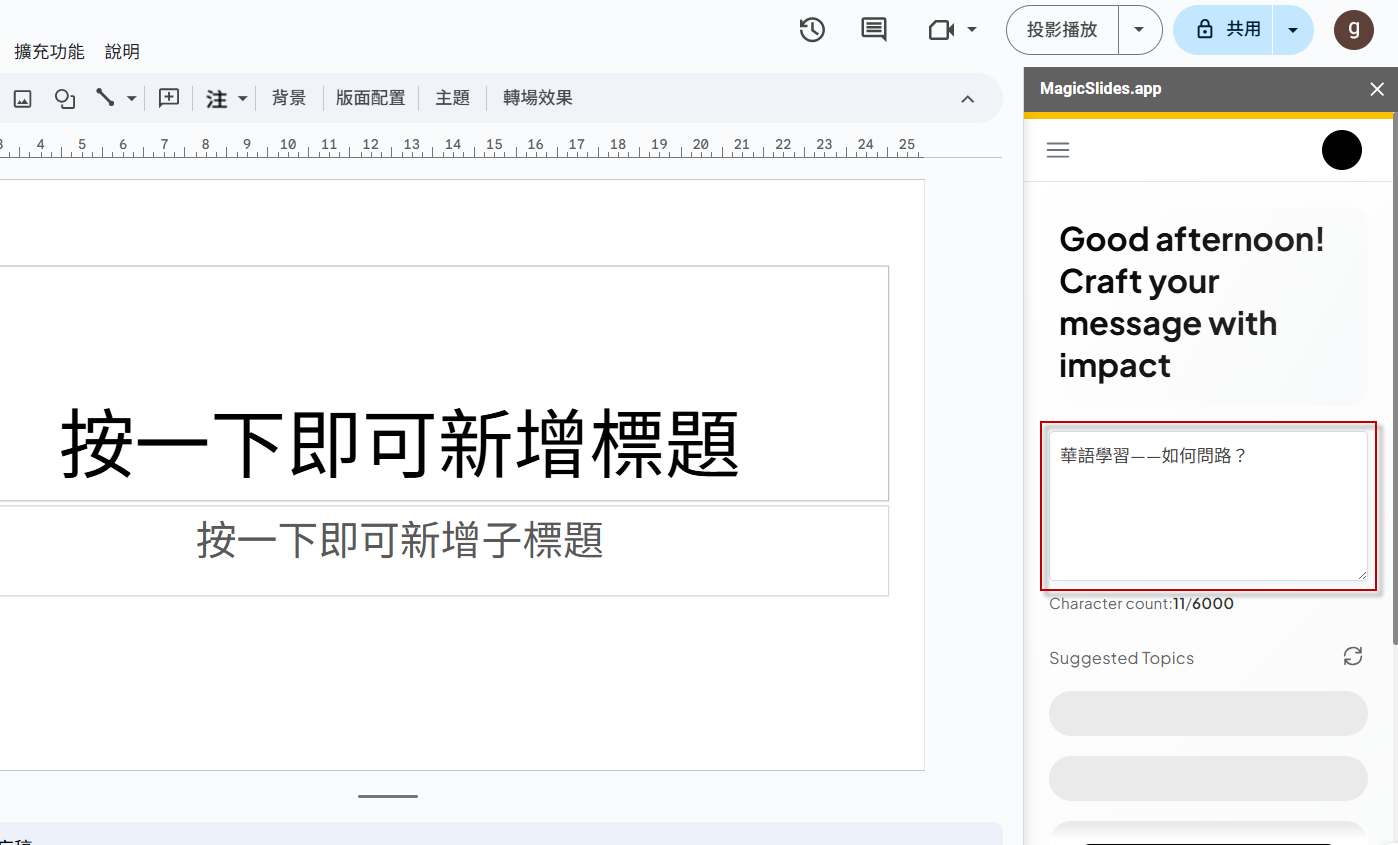This screenshot has height=845, width=1398.
Task: Open the 擴充功能 menu
Action: (48, 51)
